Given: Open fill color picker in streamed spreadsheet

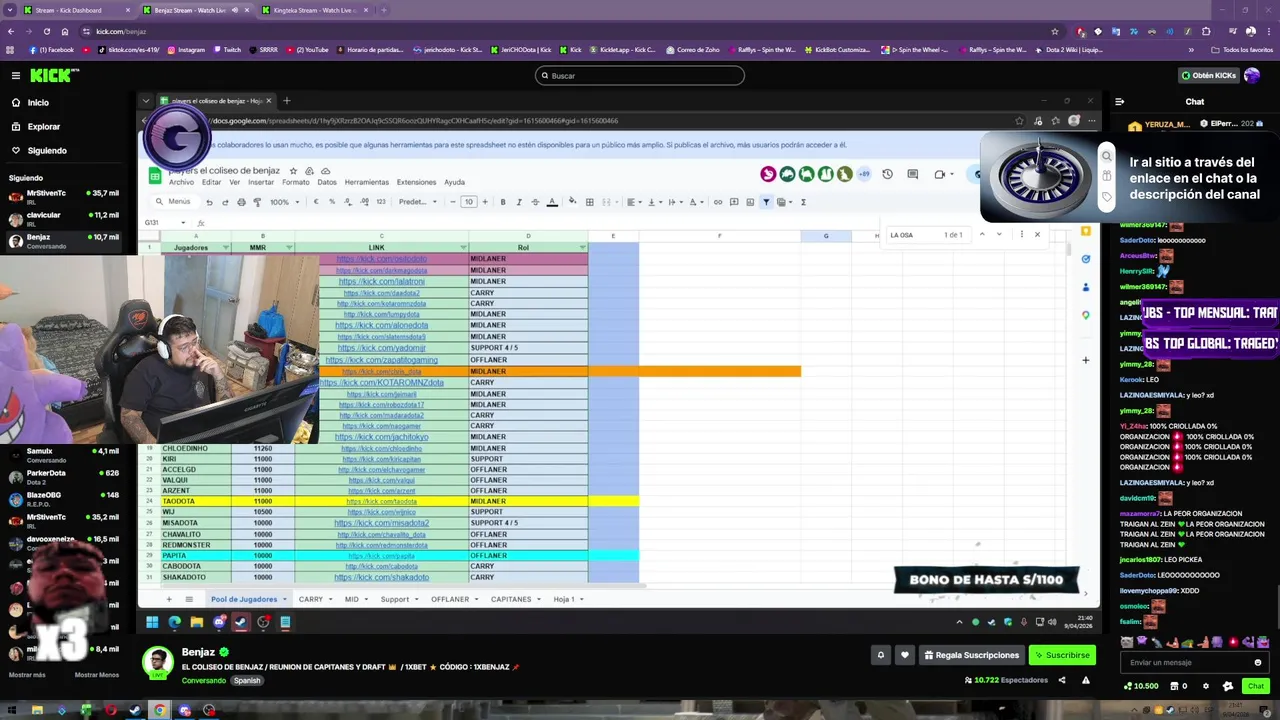Looking at the screenshot, I should [x=572, y=202].
